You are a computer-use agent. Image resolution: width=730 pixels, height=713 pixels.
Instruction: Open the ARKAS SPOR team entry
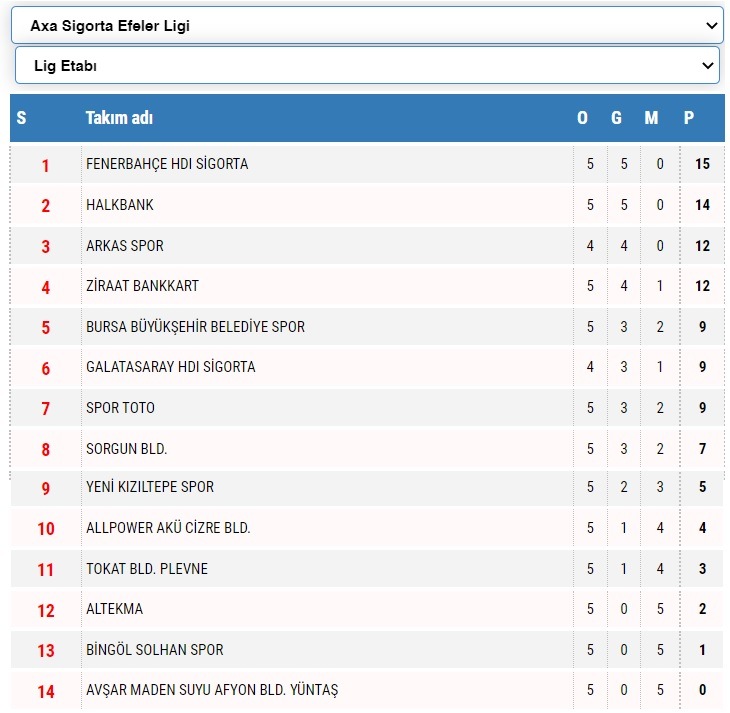125,246
